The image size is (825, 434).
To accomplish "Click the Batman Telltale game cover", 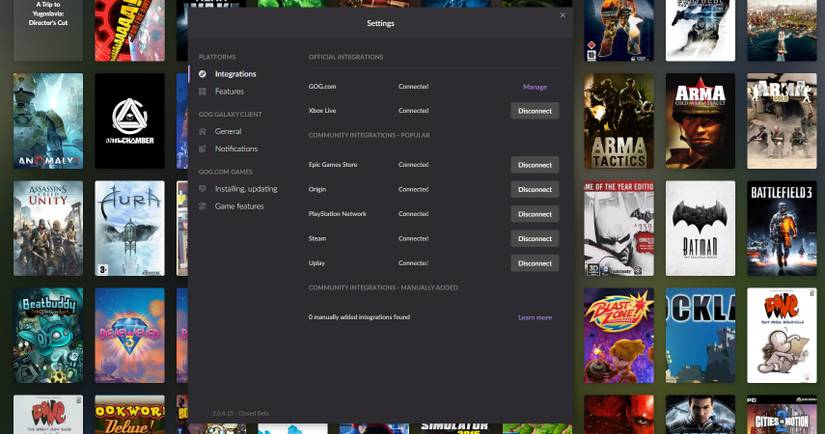I will [701, 228].
